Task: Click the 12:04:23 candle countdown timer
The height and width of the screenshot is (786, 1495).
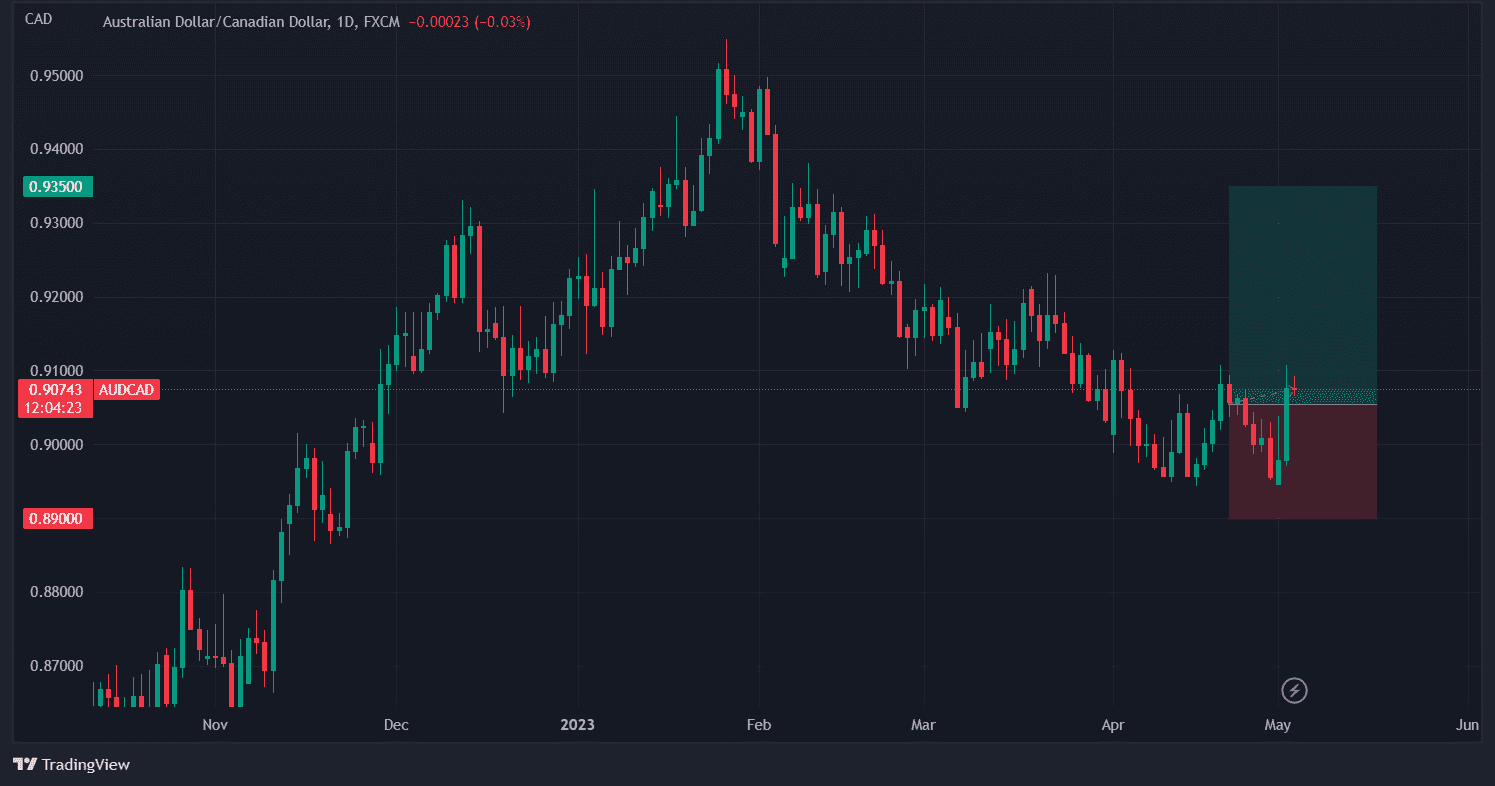Action: point(56,408)
